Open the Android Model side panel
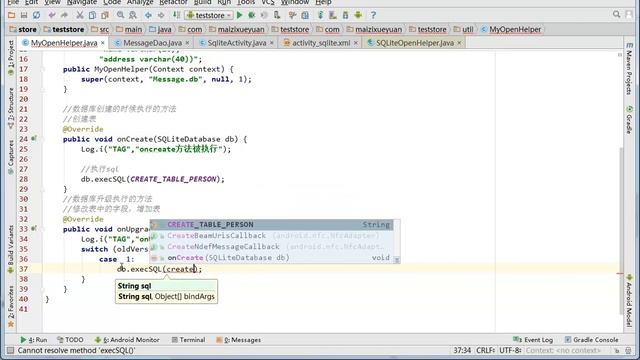 click(629, 300)
